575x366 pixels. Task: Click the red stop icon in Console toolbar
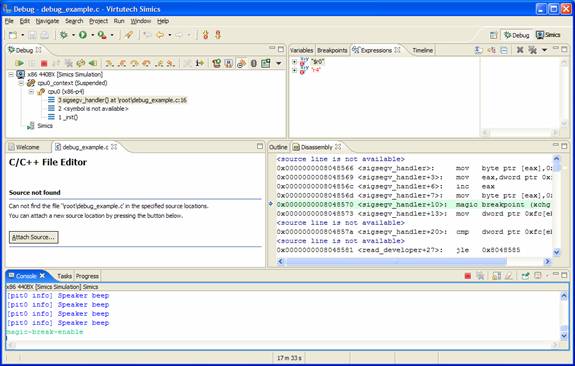[x=468, y=276]
